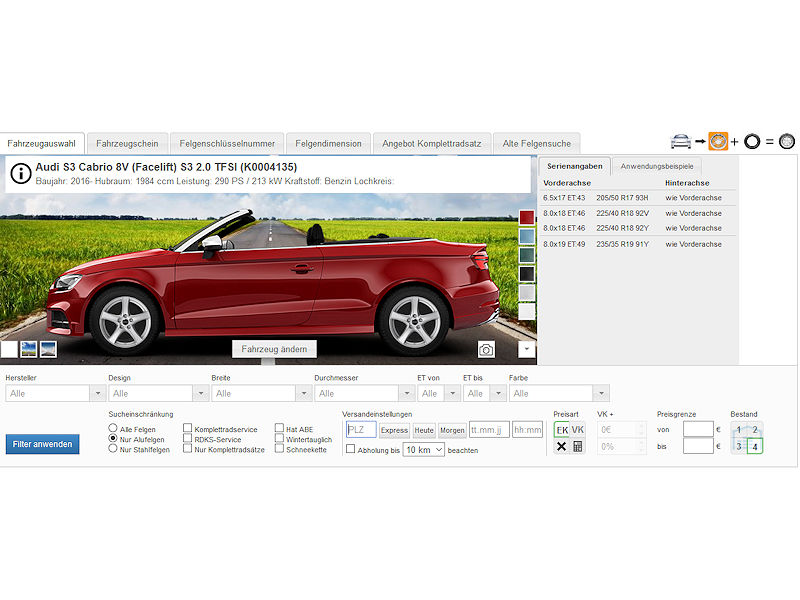
Task: Click the Preisgrenze bis field
Action: coord(698,446)
